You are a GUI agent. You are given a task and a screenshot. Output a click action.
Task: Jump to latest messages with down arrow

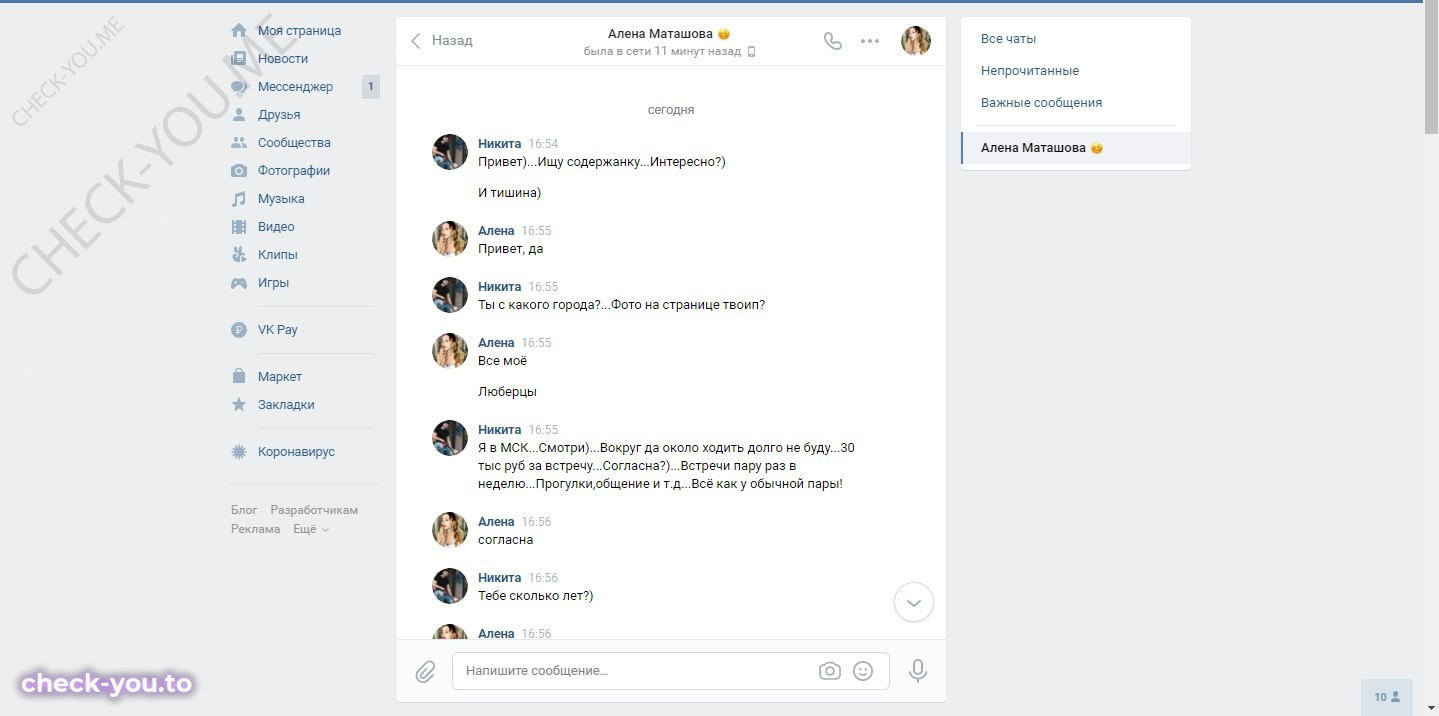(913, 603)
